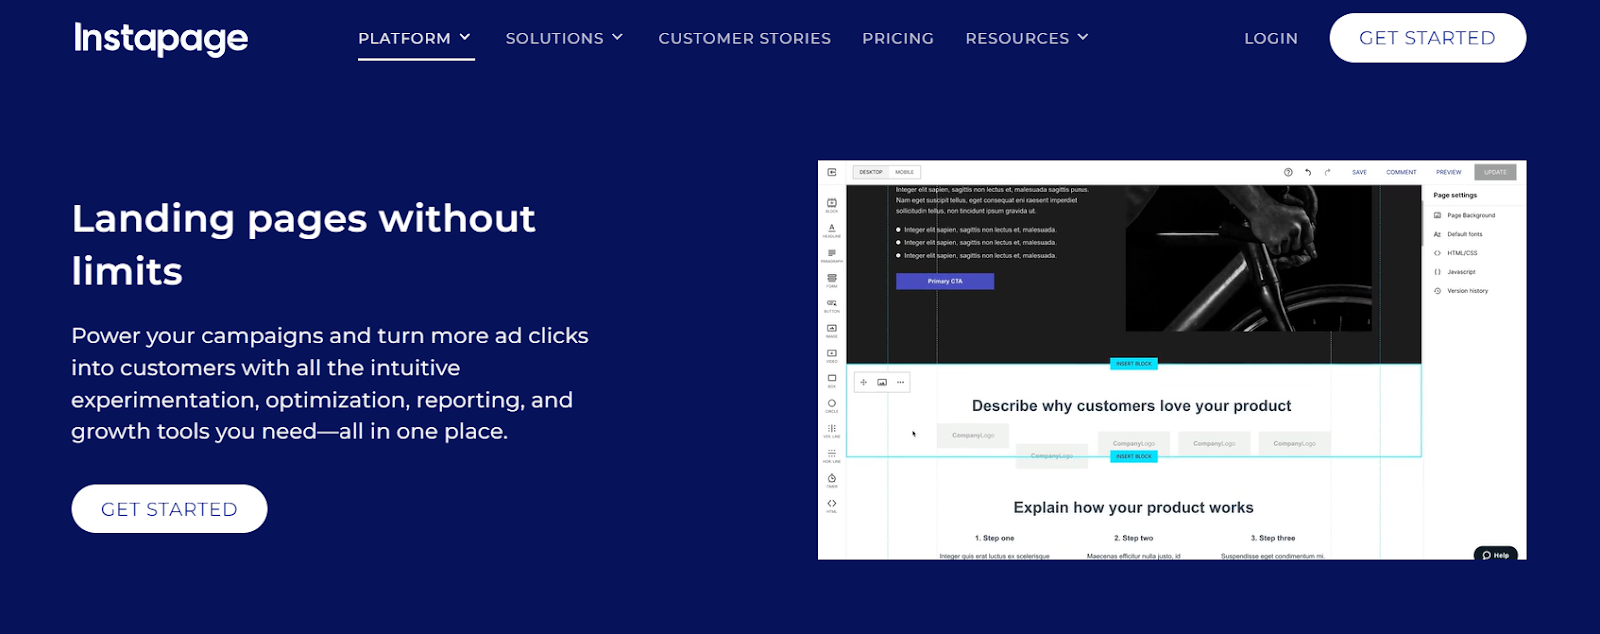Click the undo arrow in editor toolbar

coord(1308,172)
